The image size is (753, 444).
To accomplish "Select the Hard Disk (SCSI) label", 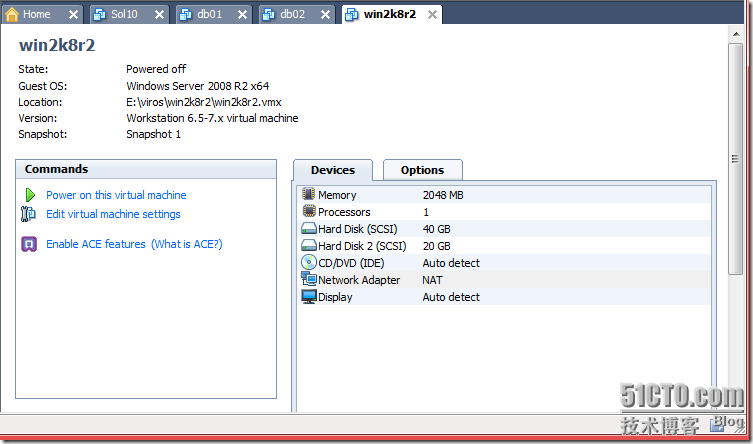I will tap(358, 229).
